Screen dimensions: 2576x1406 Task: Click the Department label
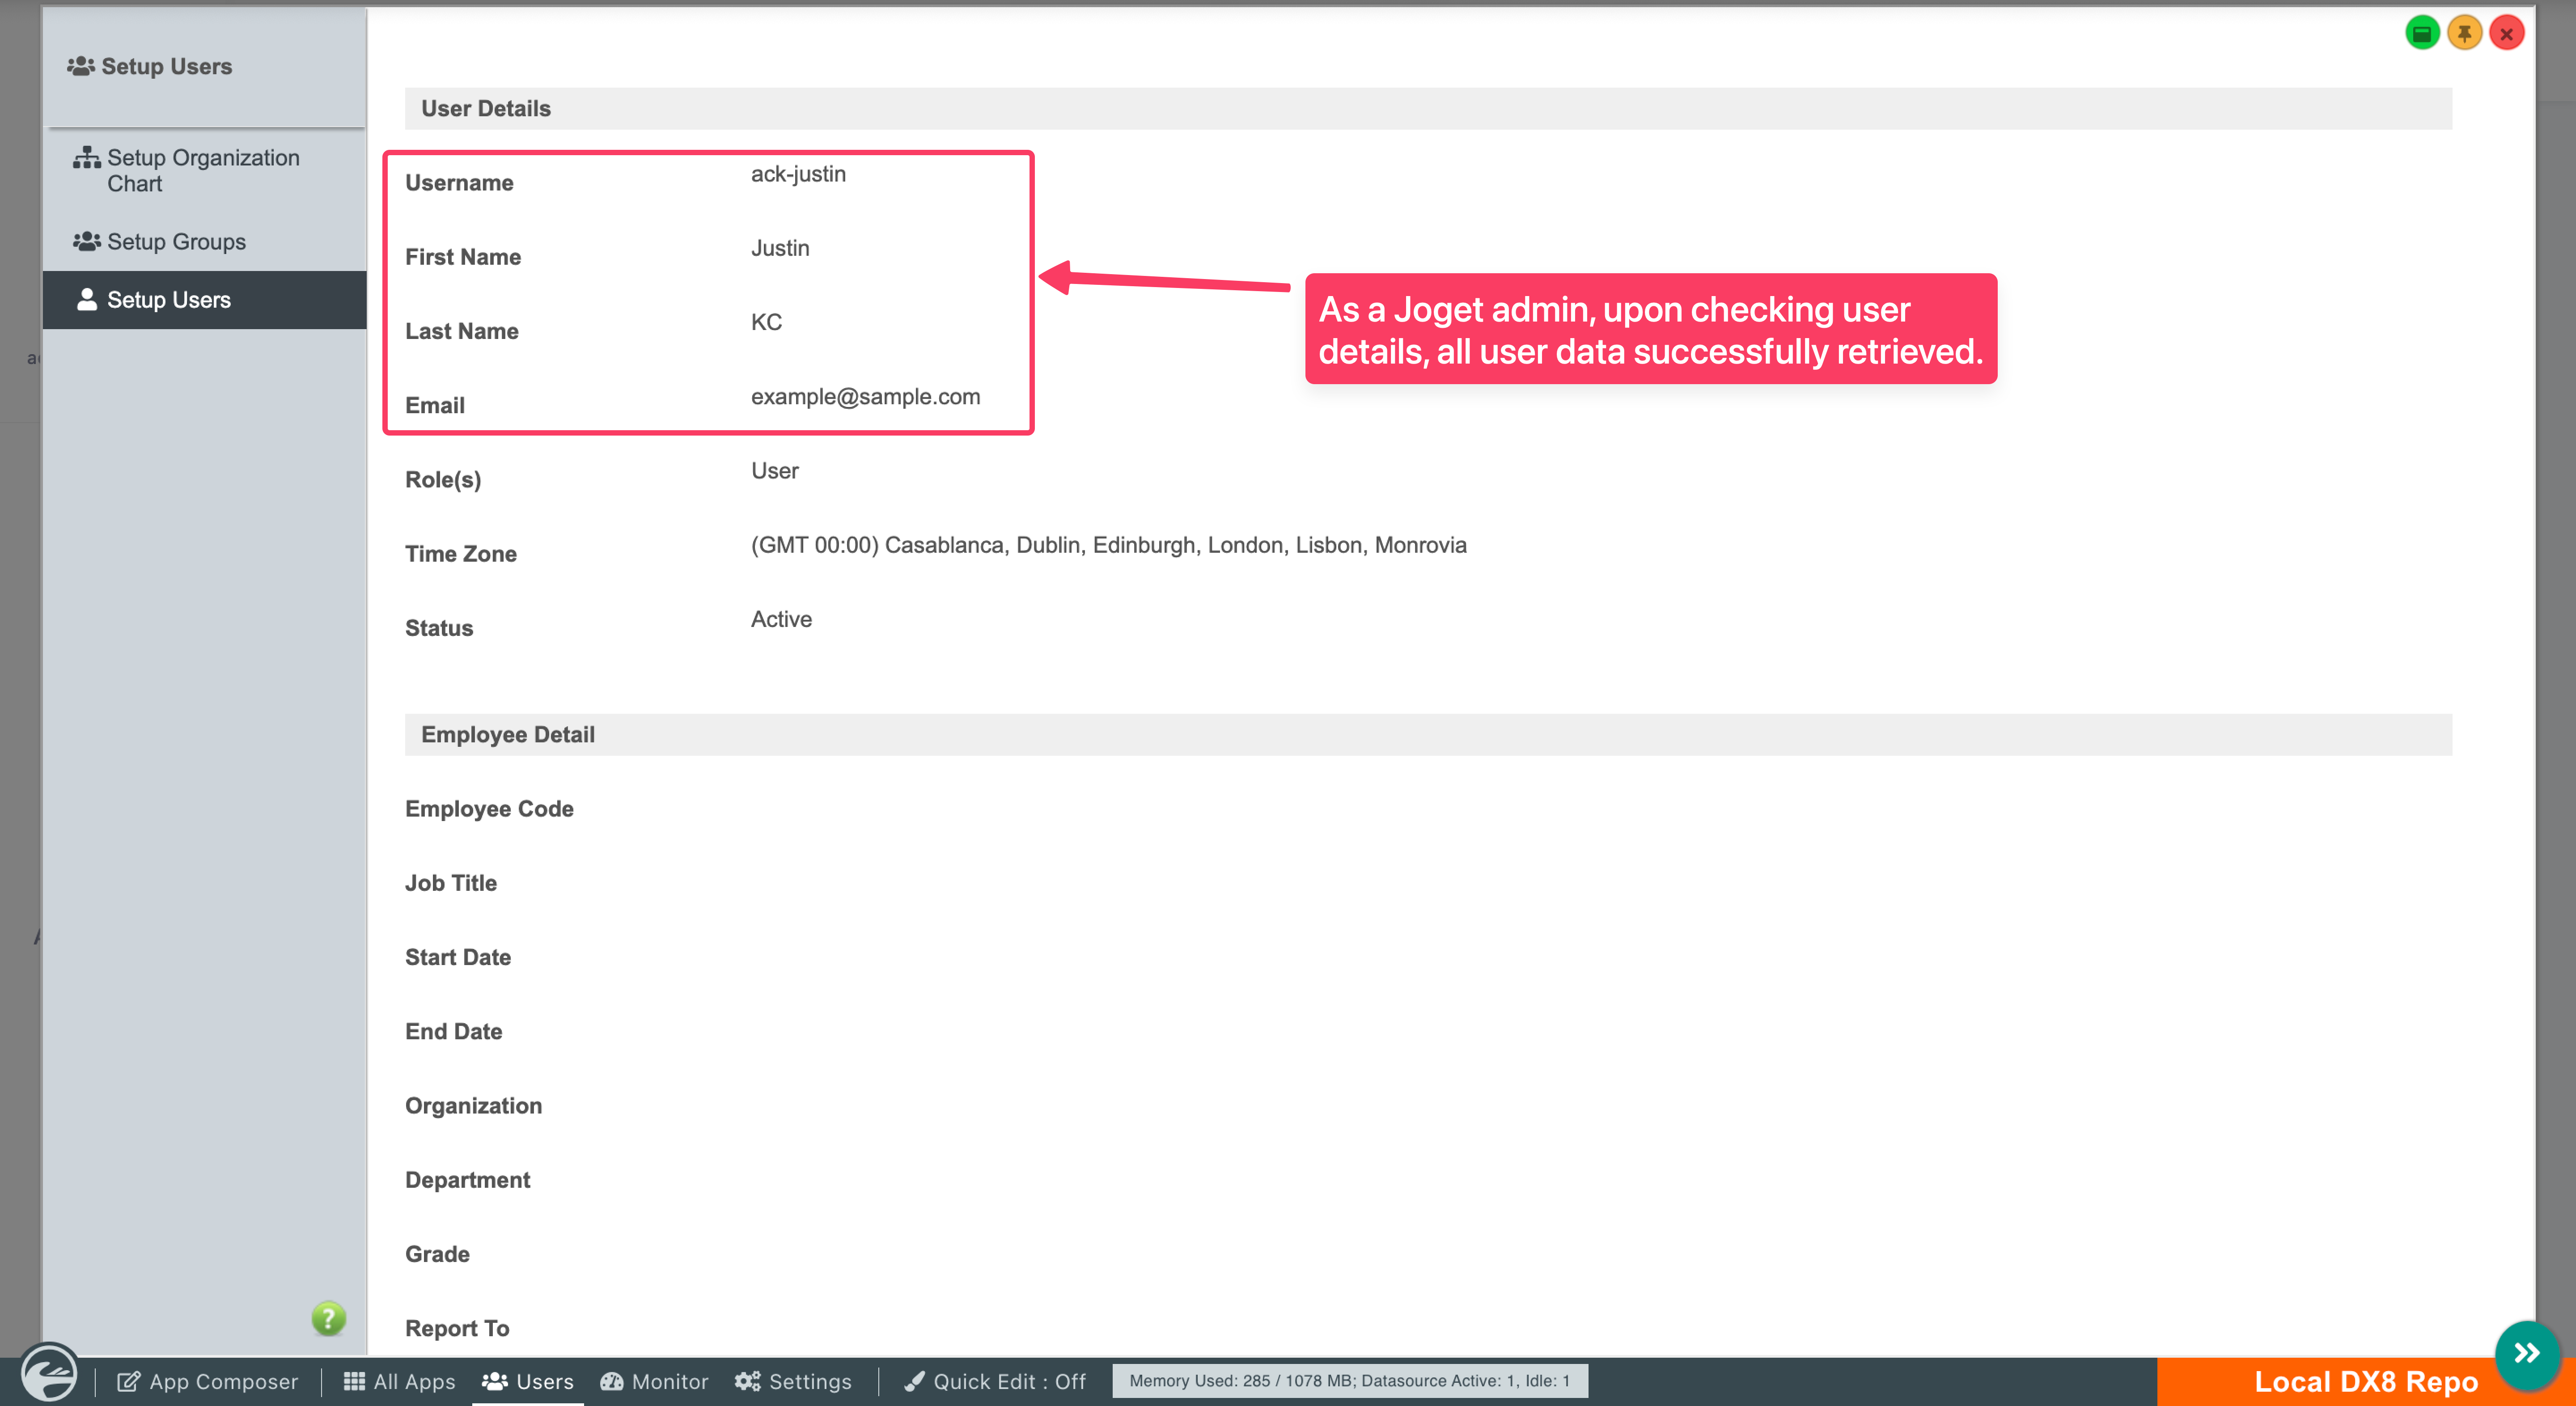click(x=467, y=1180)
